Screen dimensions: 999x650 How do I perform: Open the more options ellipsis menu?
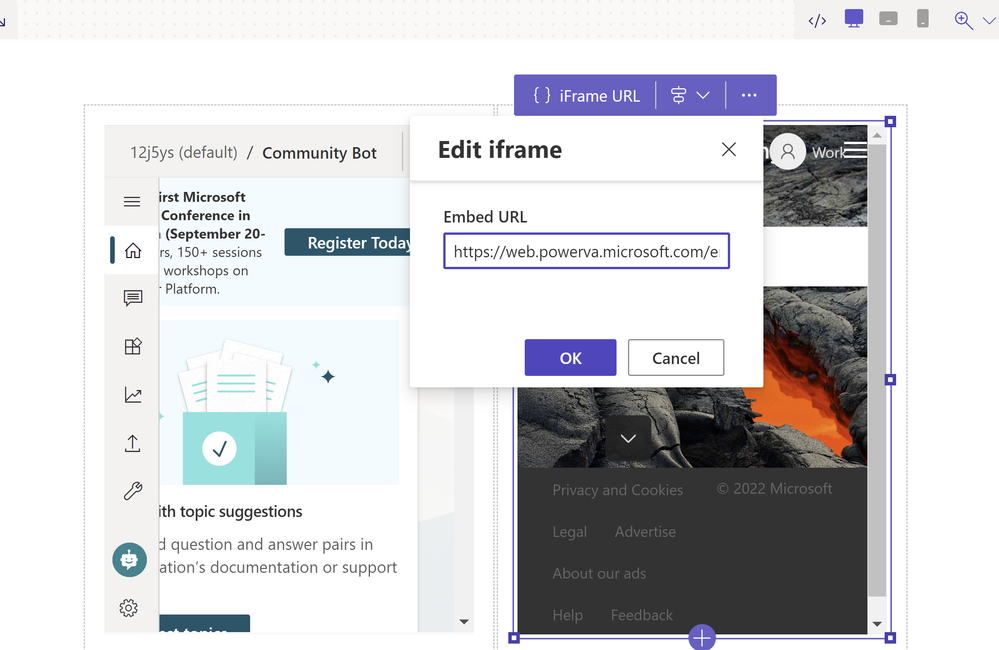[749, 96]
